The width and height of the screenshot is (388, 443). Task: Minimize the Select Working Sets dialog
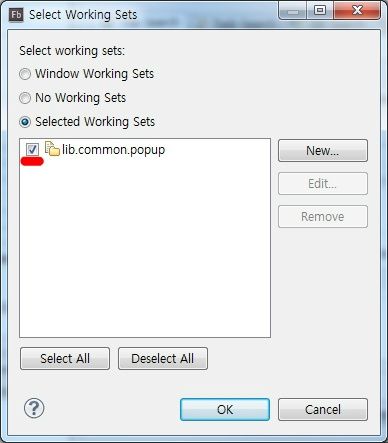click(292, 12)
